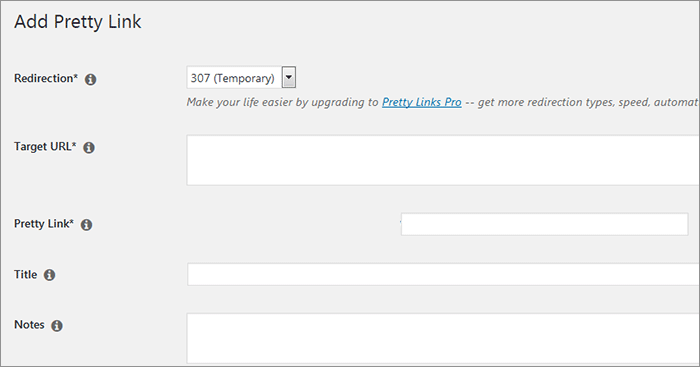Click the Redirection* field label
This screenshot has width=700, height=367.
(46, 78)
